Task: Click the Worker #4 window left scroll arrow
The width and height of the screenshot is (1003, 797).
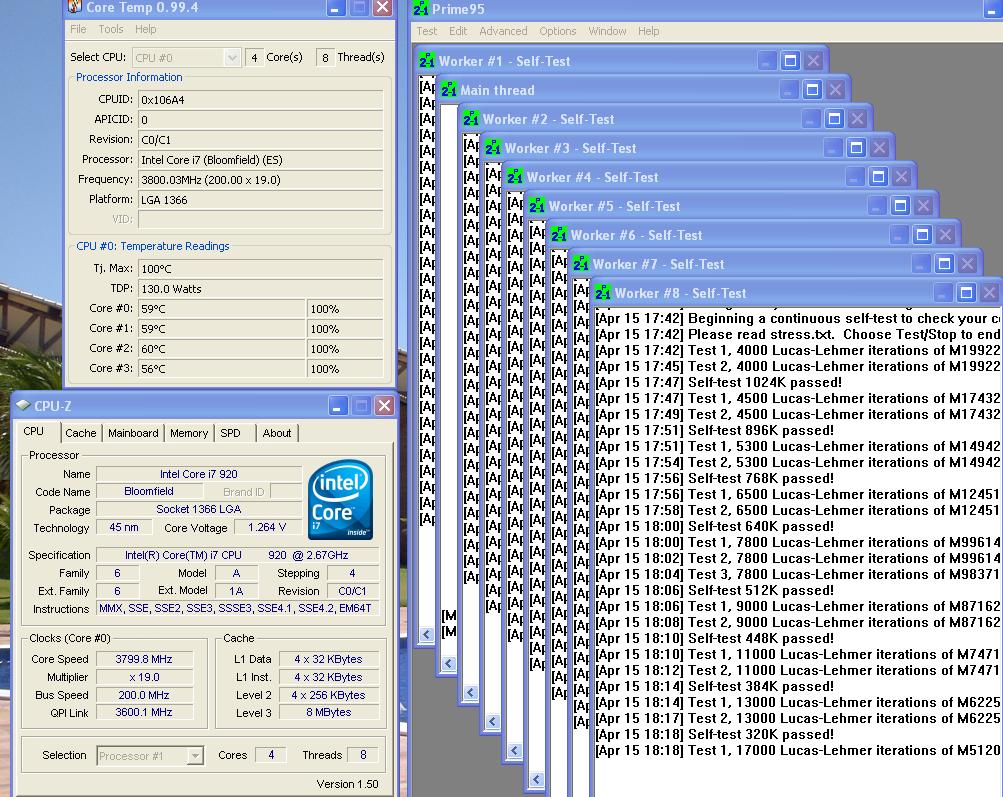Action: (515, 750)
